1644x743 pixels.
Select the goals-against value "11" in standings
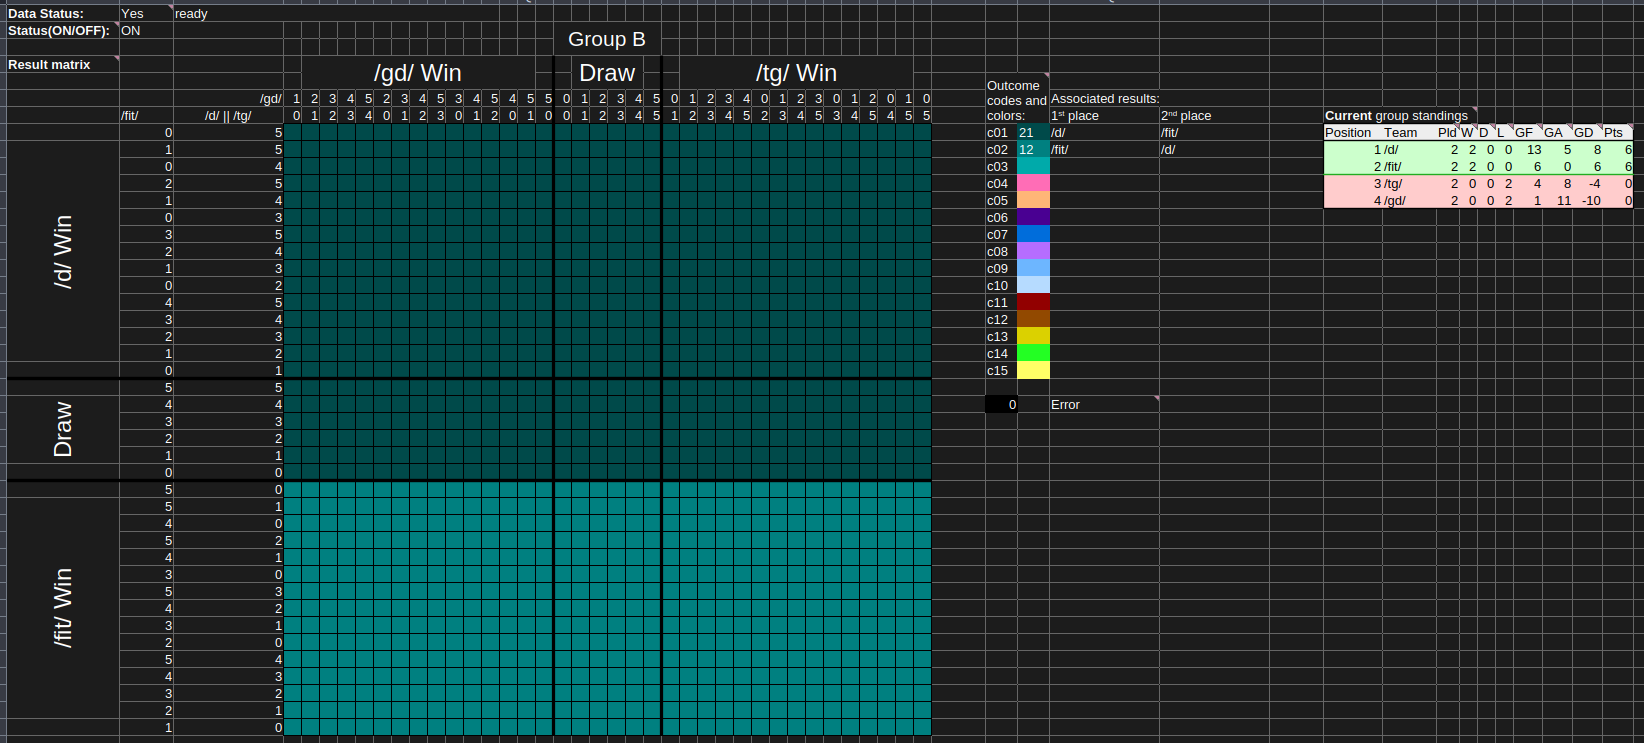click(x=1564, y=201)
